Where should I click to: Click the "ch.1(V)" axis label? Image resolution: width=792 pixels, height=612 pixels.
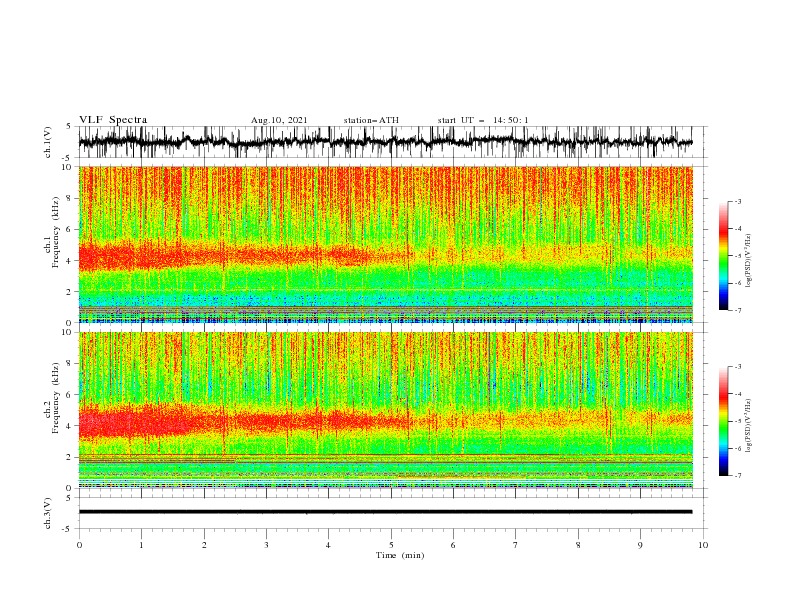[x=48, y=142]
